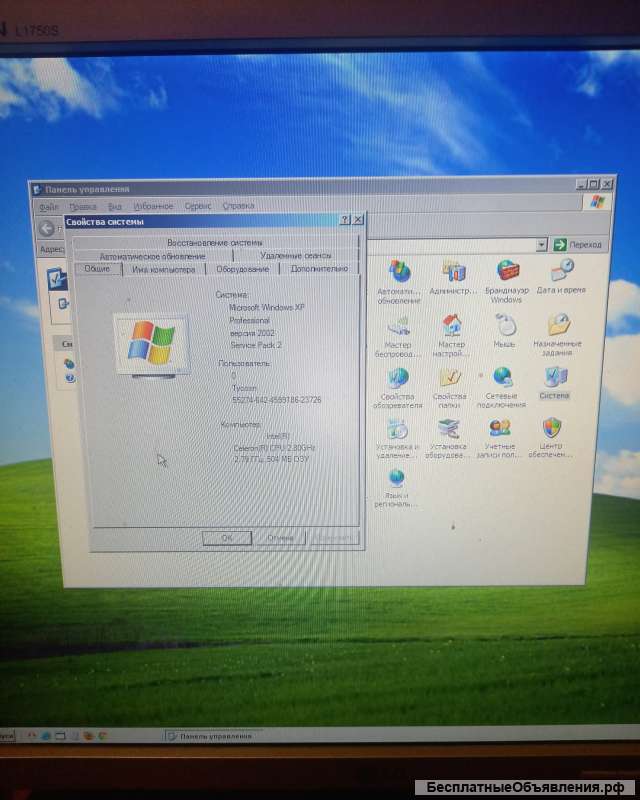
Task: Select the Восстановление системы tab
Action: [x=215, y=242]
